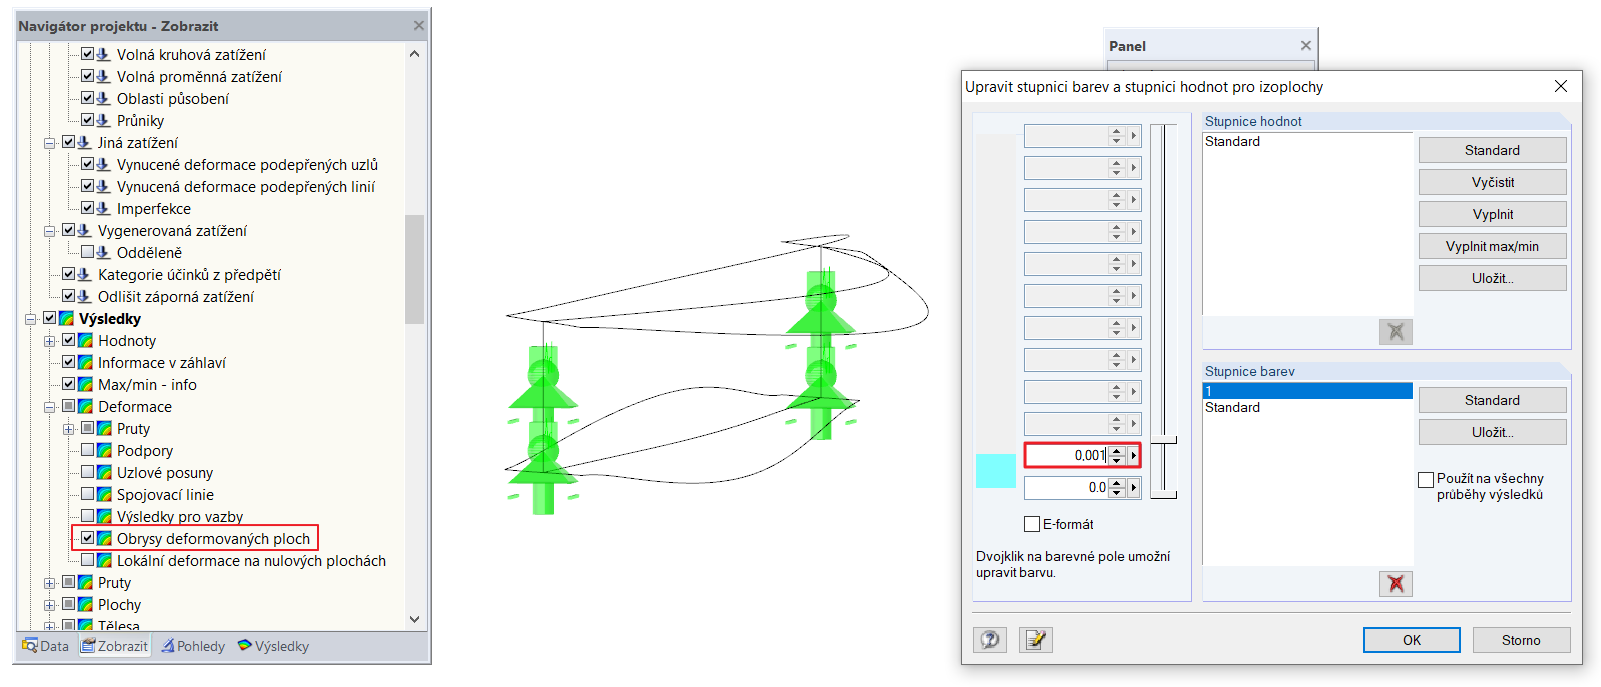1601x687 pixels.
Task: Toggle the Podpory checkbox under Deformace
Action: [x=88, y=450]
